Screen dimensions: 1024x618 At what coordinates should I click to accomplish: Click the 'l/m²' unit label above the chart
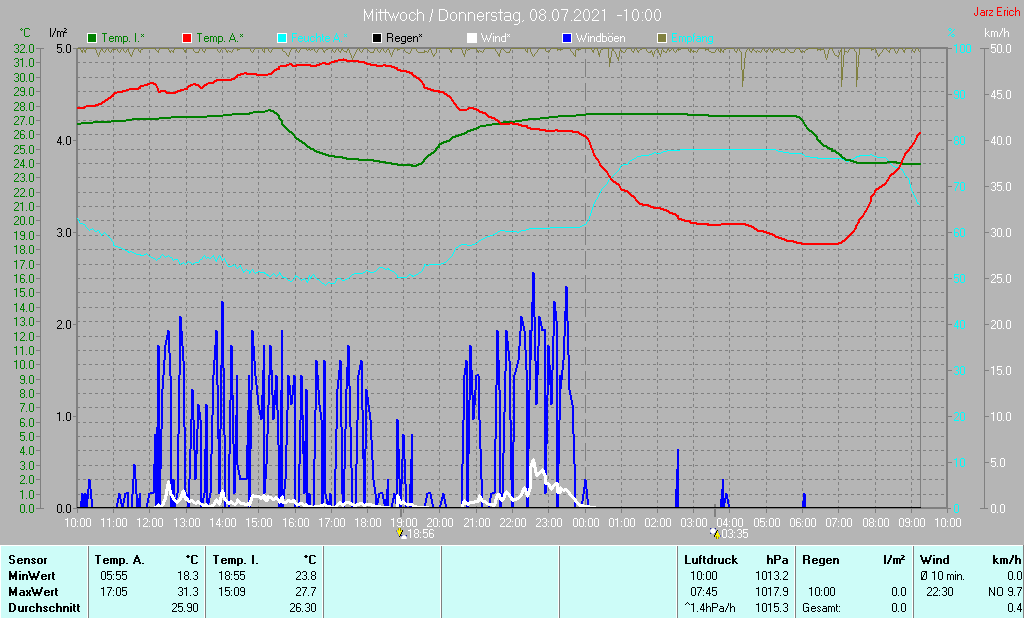click(58, 33)
